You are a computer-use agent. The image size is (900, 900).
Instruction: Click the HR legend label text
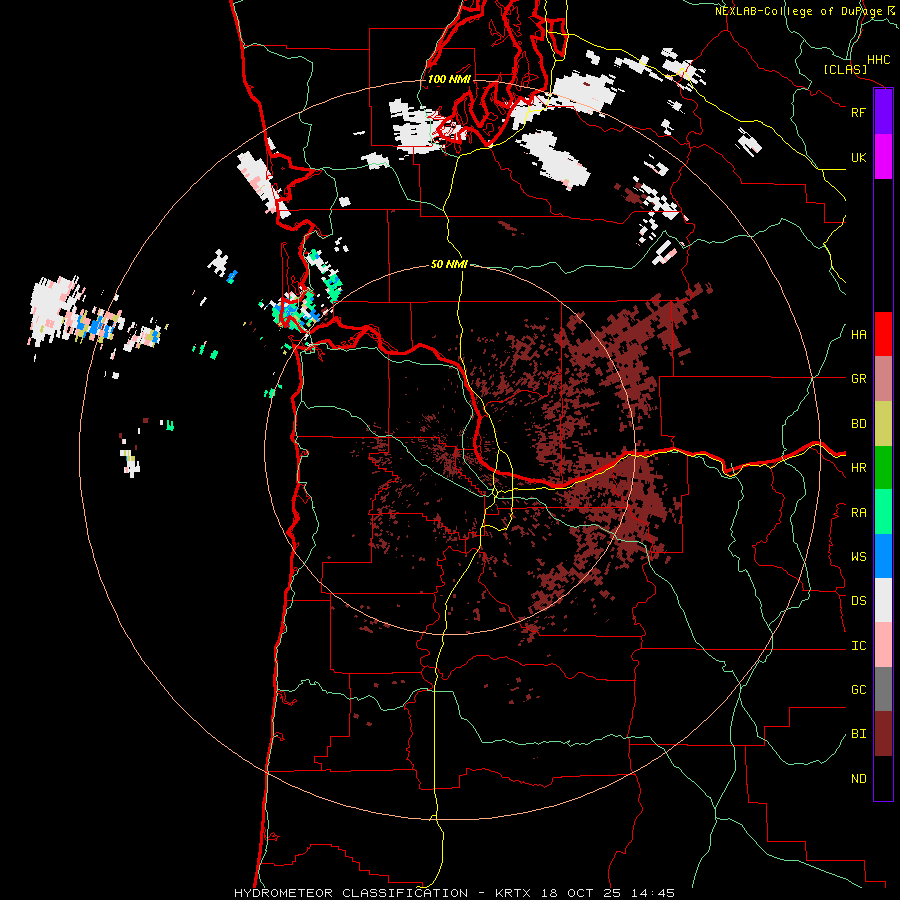(x=859, y=468)
